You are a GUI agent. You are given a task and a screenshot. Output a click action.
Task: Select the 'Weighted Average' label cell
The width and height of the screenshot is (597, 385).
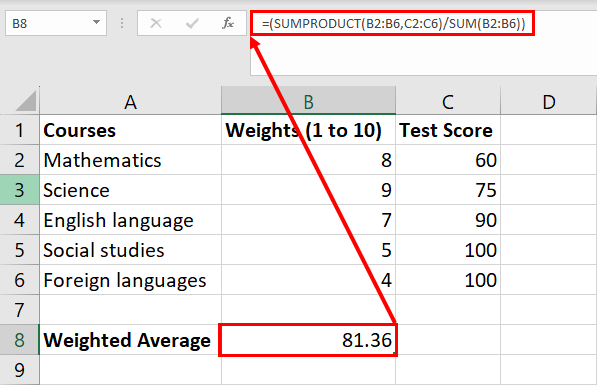point(130,340)
